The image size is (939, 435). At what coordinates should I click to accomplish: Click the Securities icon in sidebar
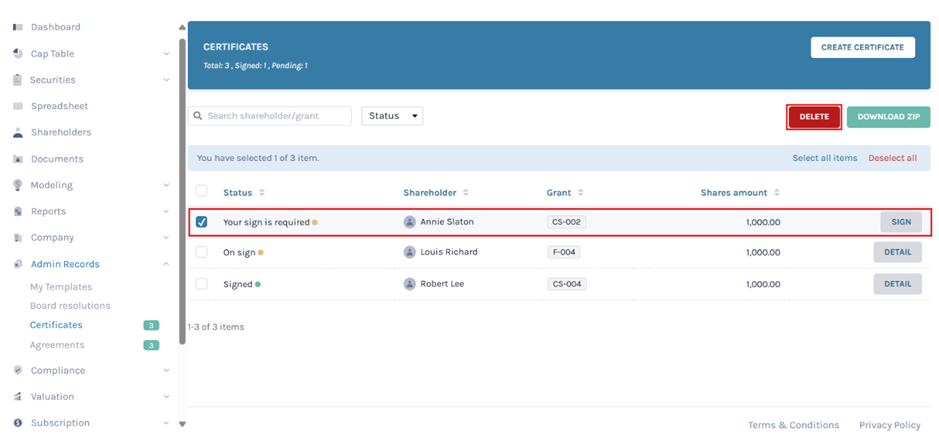point(18,80)
